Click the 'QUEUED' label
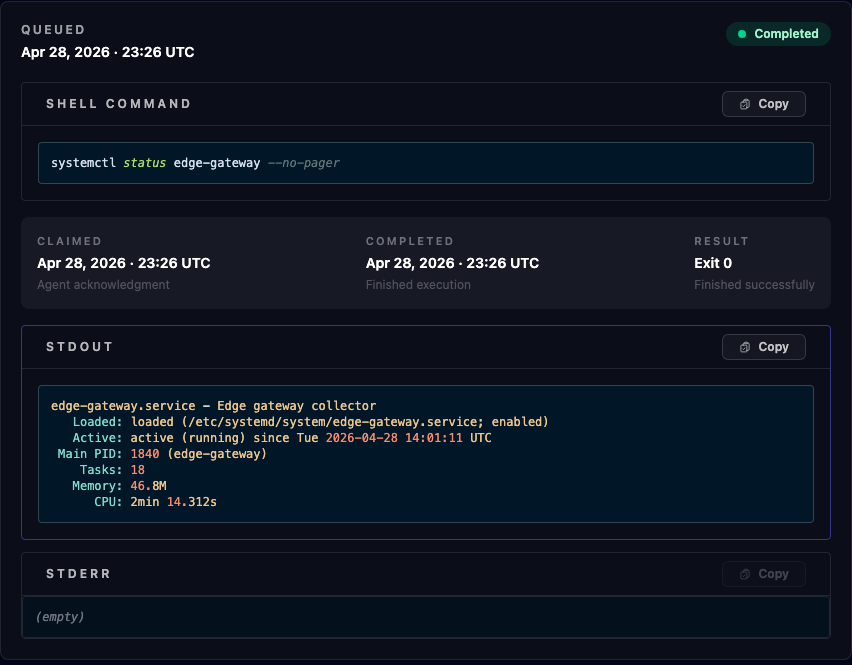Viewport: 852px width, 665px height. tap(53, 30)
